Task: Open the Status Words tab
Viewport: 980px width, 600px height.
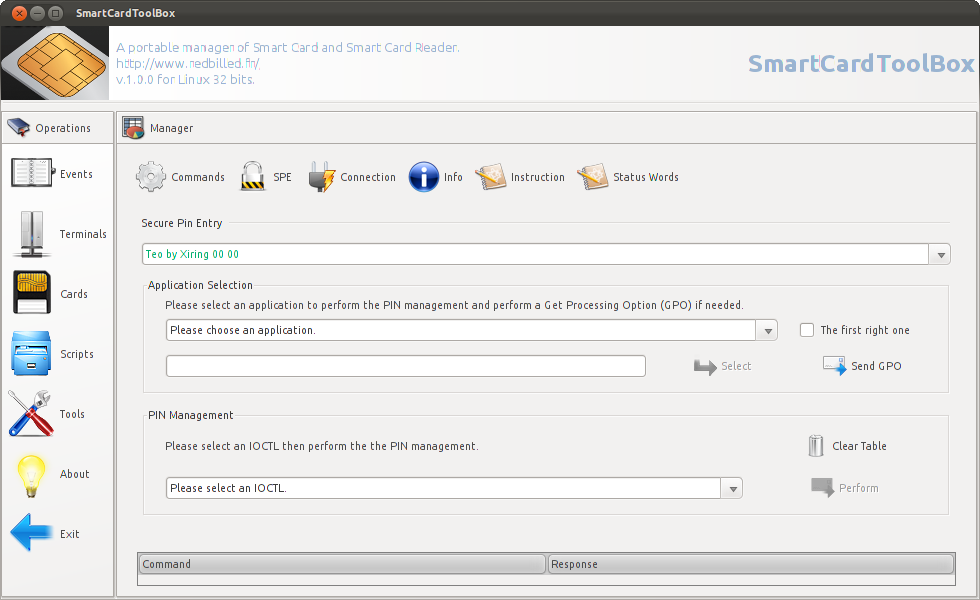Action: pyautogui.click(x=593, y=177)
